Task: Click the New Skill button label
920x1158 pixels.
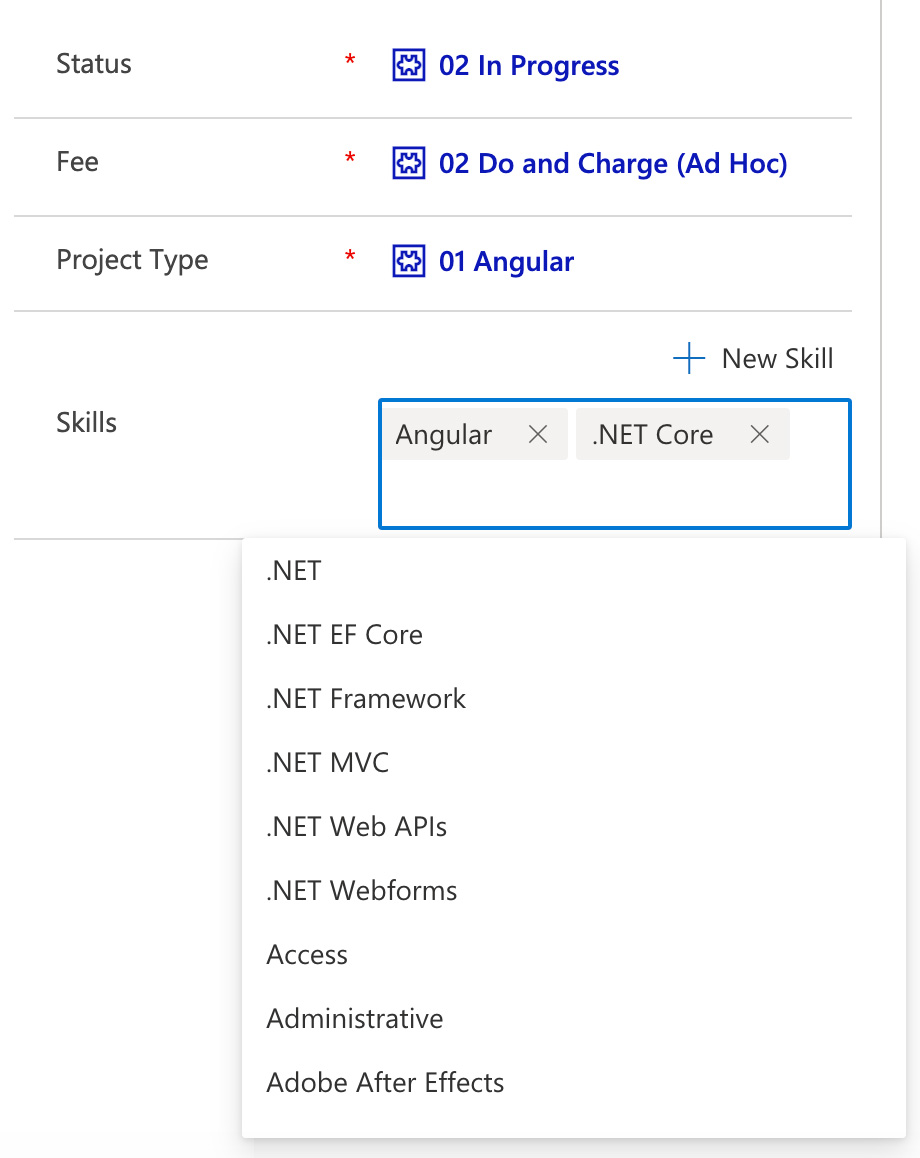Action: 777,358
